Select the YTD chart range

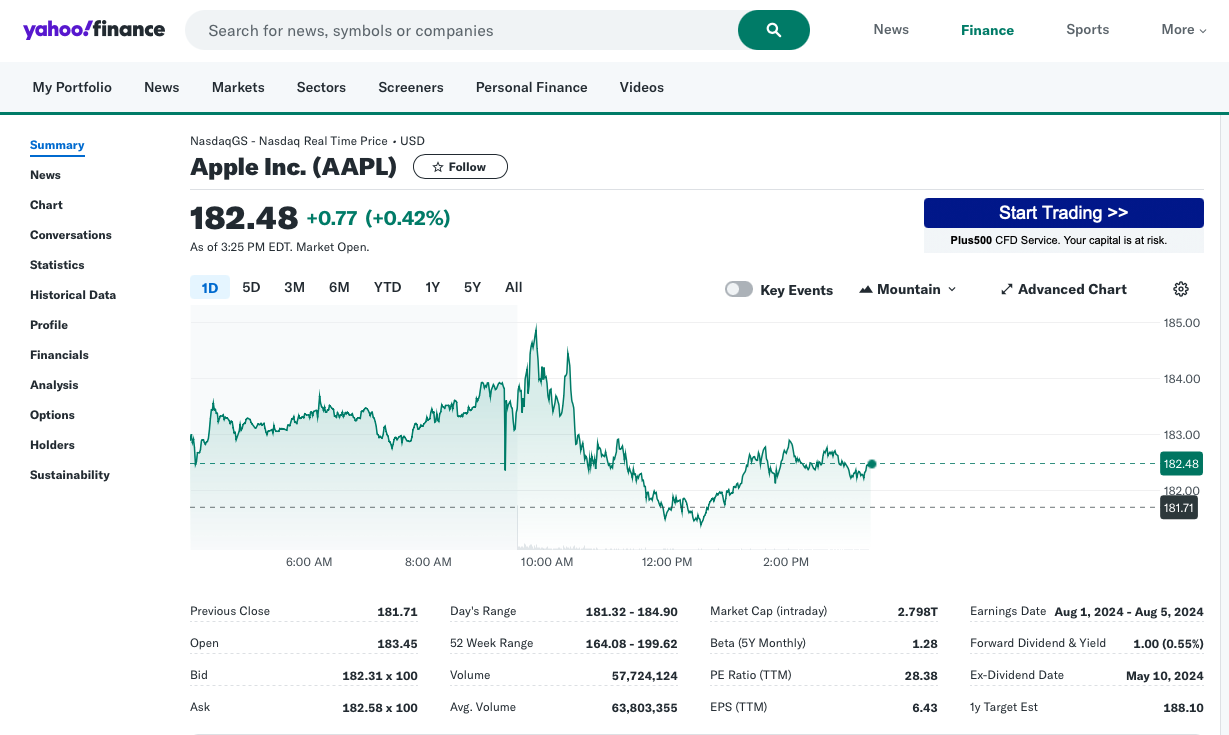pos(387,287)
